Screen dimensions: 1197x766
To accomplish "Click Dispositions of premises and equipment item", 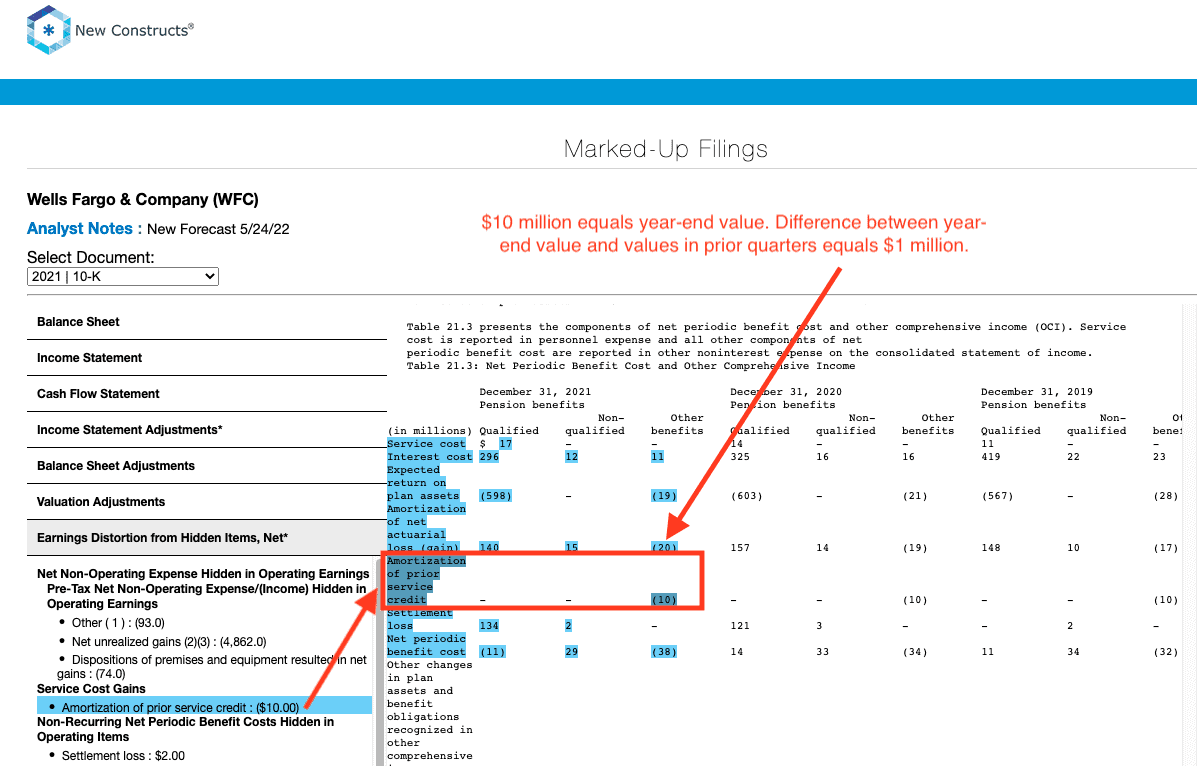I will 212,666.
